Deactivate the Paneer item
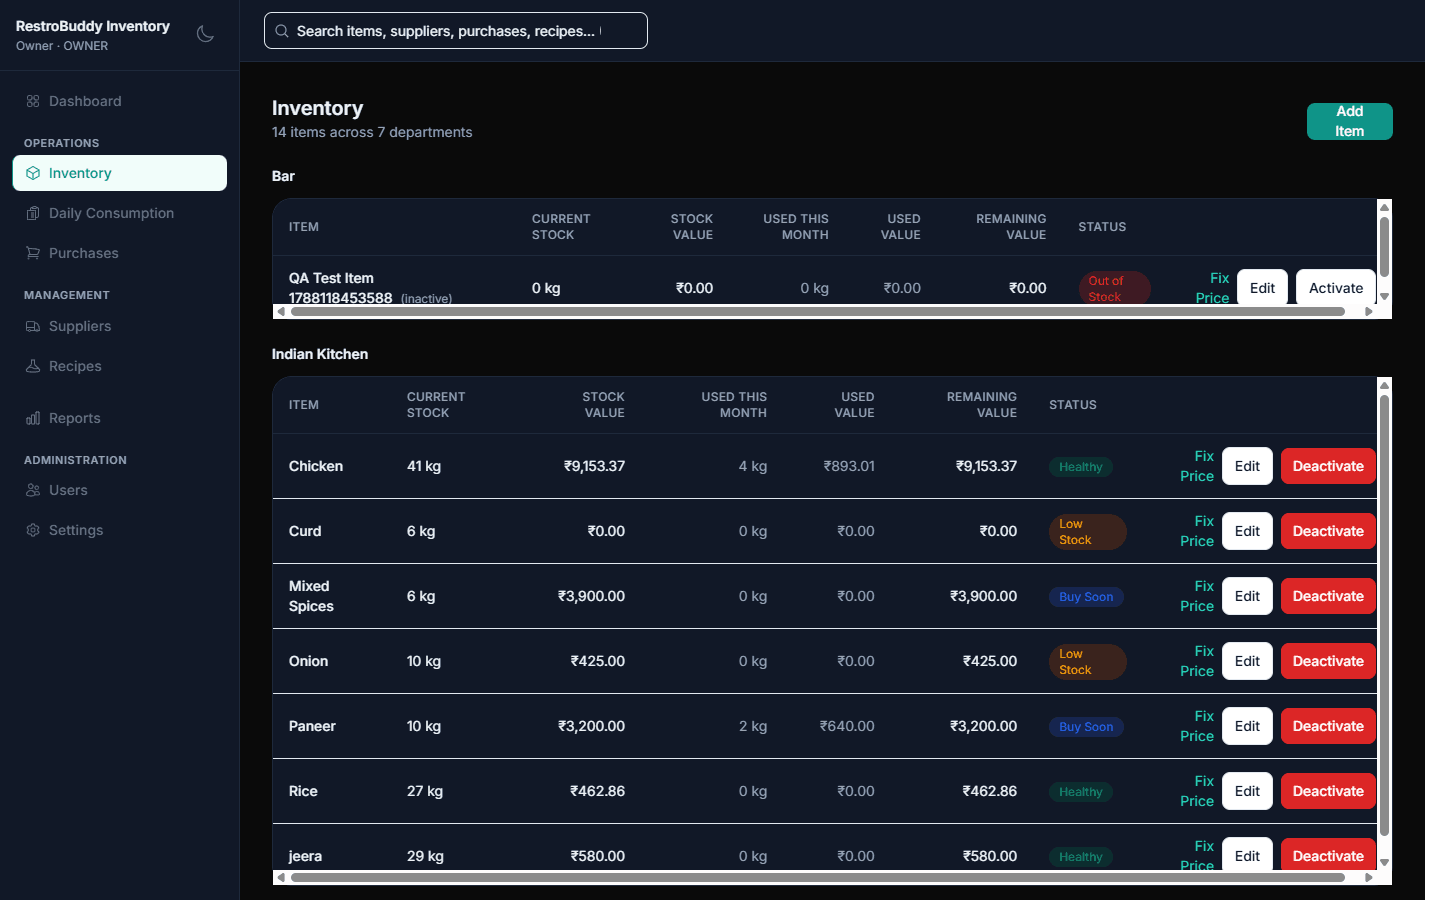1440x900 pixels. pos(1328,726)
